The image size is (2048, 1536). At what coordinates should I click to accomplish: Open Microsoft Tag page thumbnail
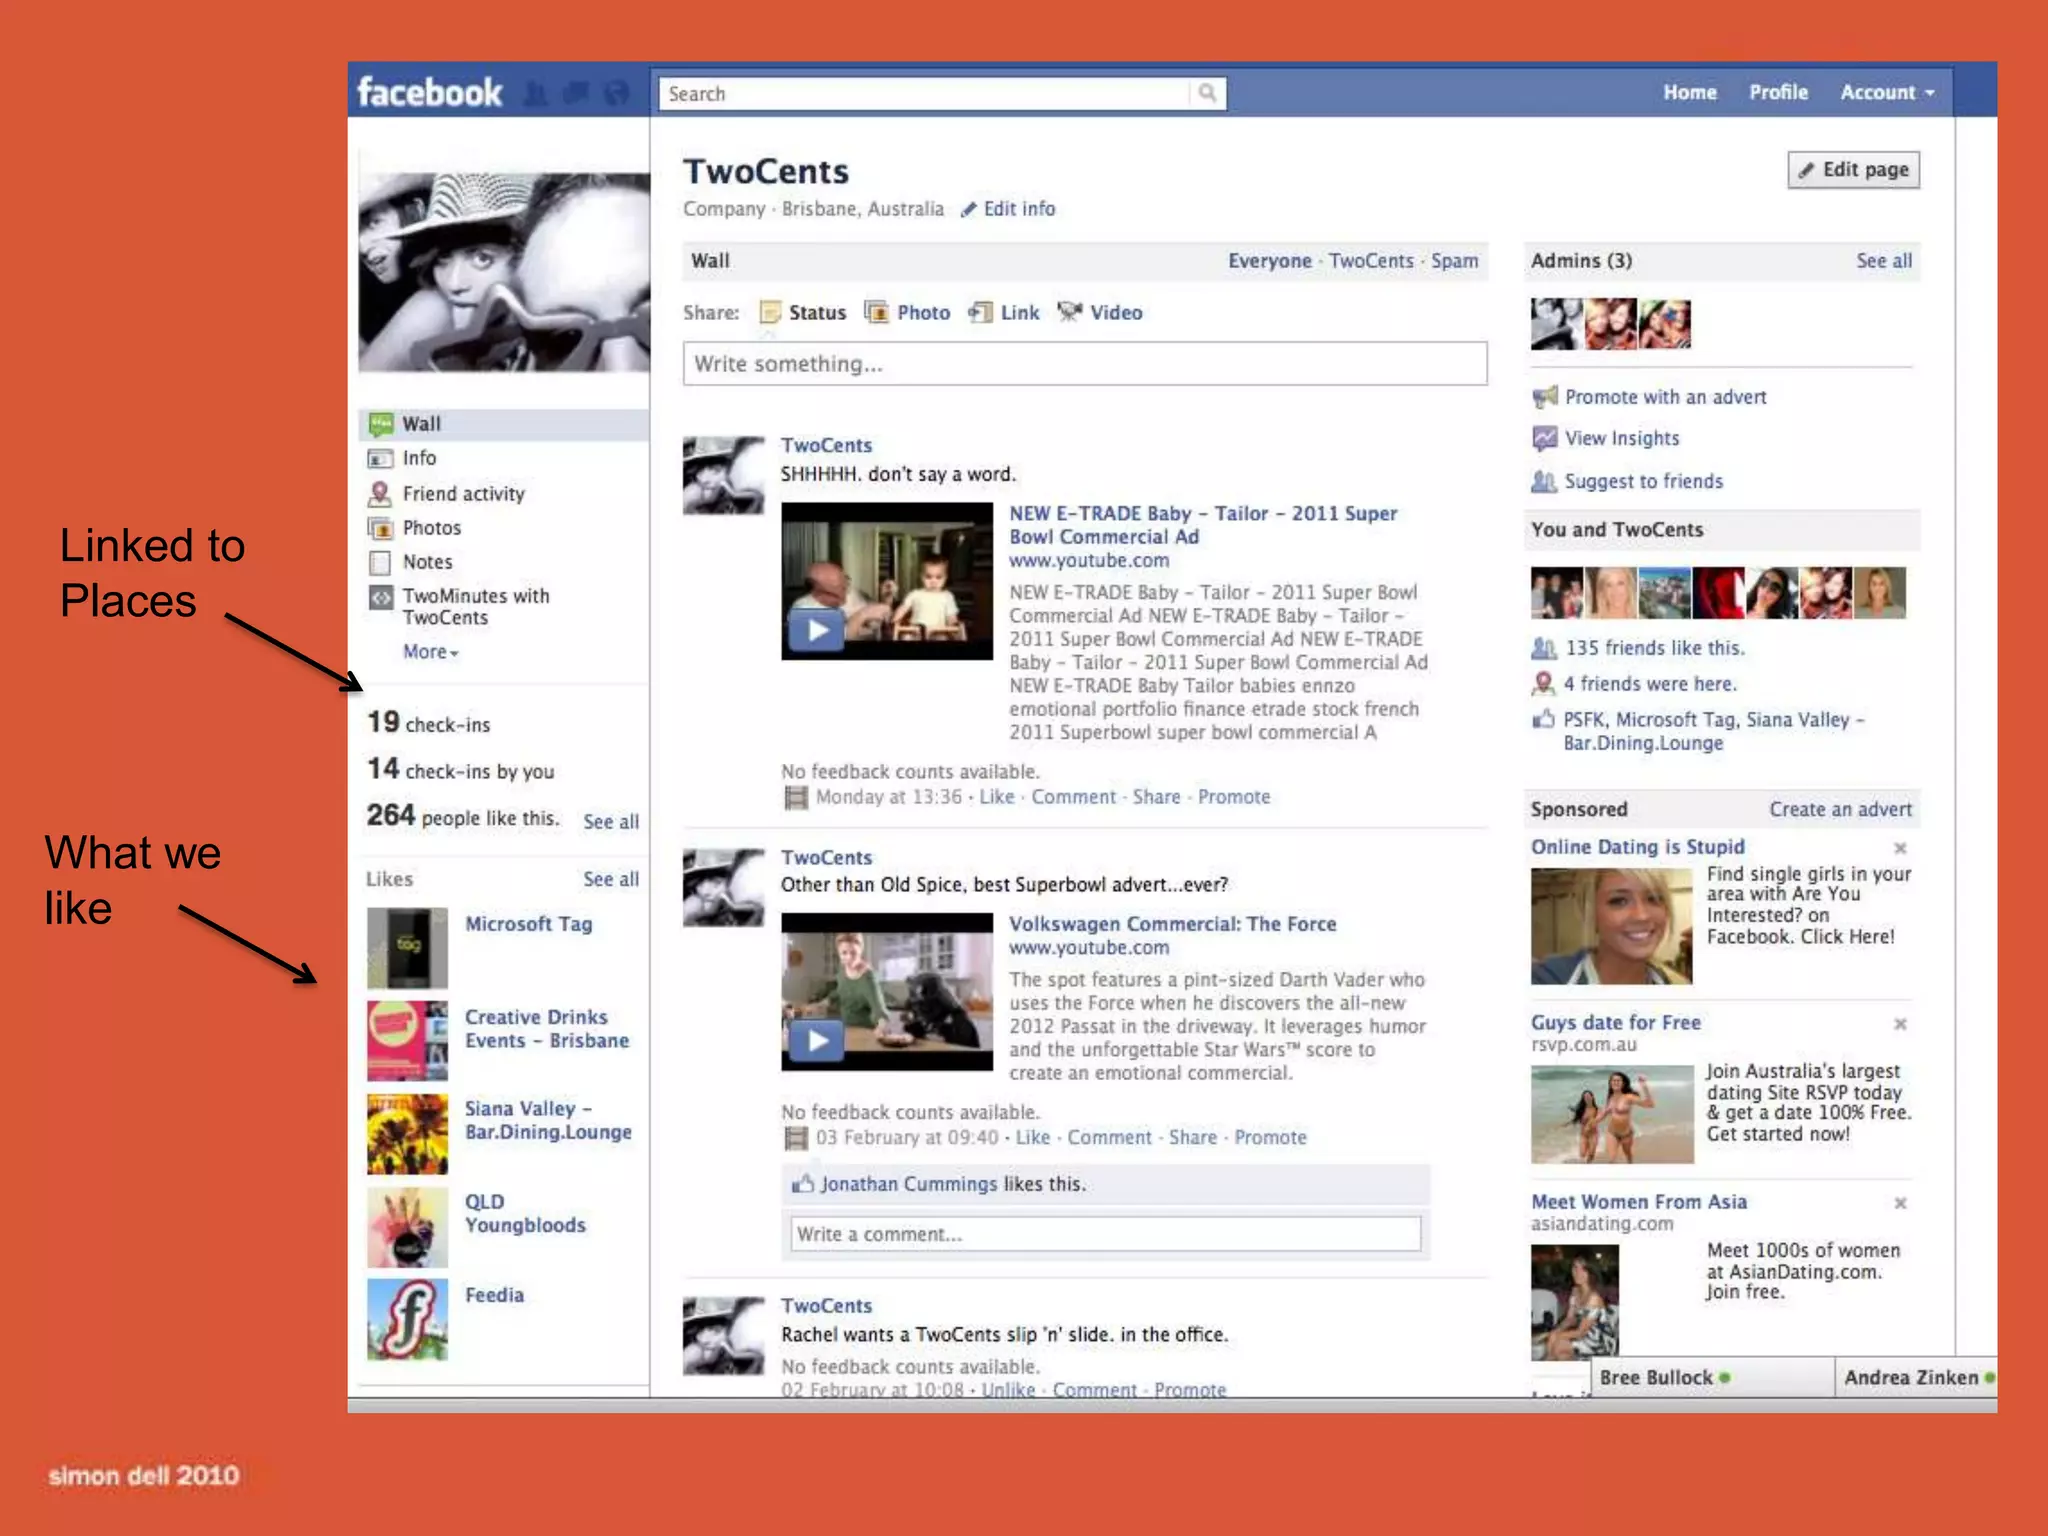tap(407, 947)
